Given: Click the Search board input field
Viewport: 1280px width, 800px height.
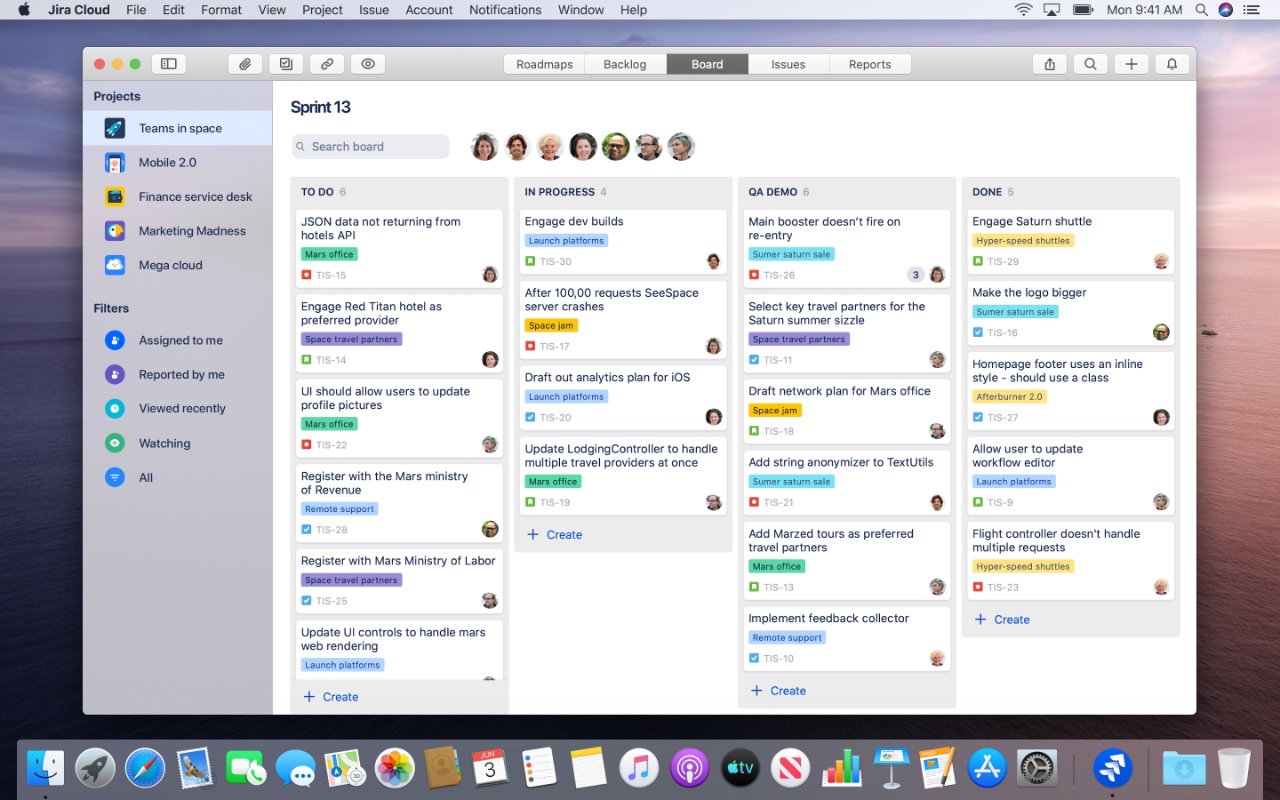Looking at the screenshot, I should pyautogui.click(x=371, y=147).
